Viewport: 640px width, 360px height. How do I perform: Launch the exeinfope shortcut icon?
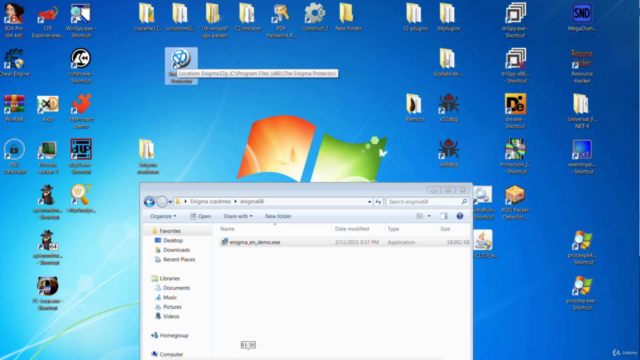coord(582,157)
